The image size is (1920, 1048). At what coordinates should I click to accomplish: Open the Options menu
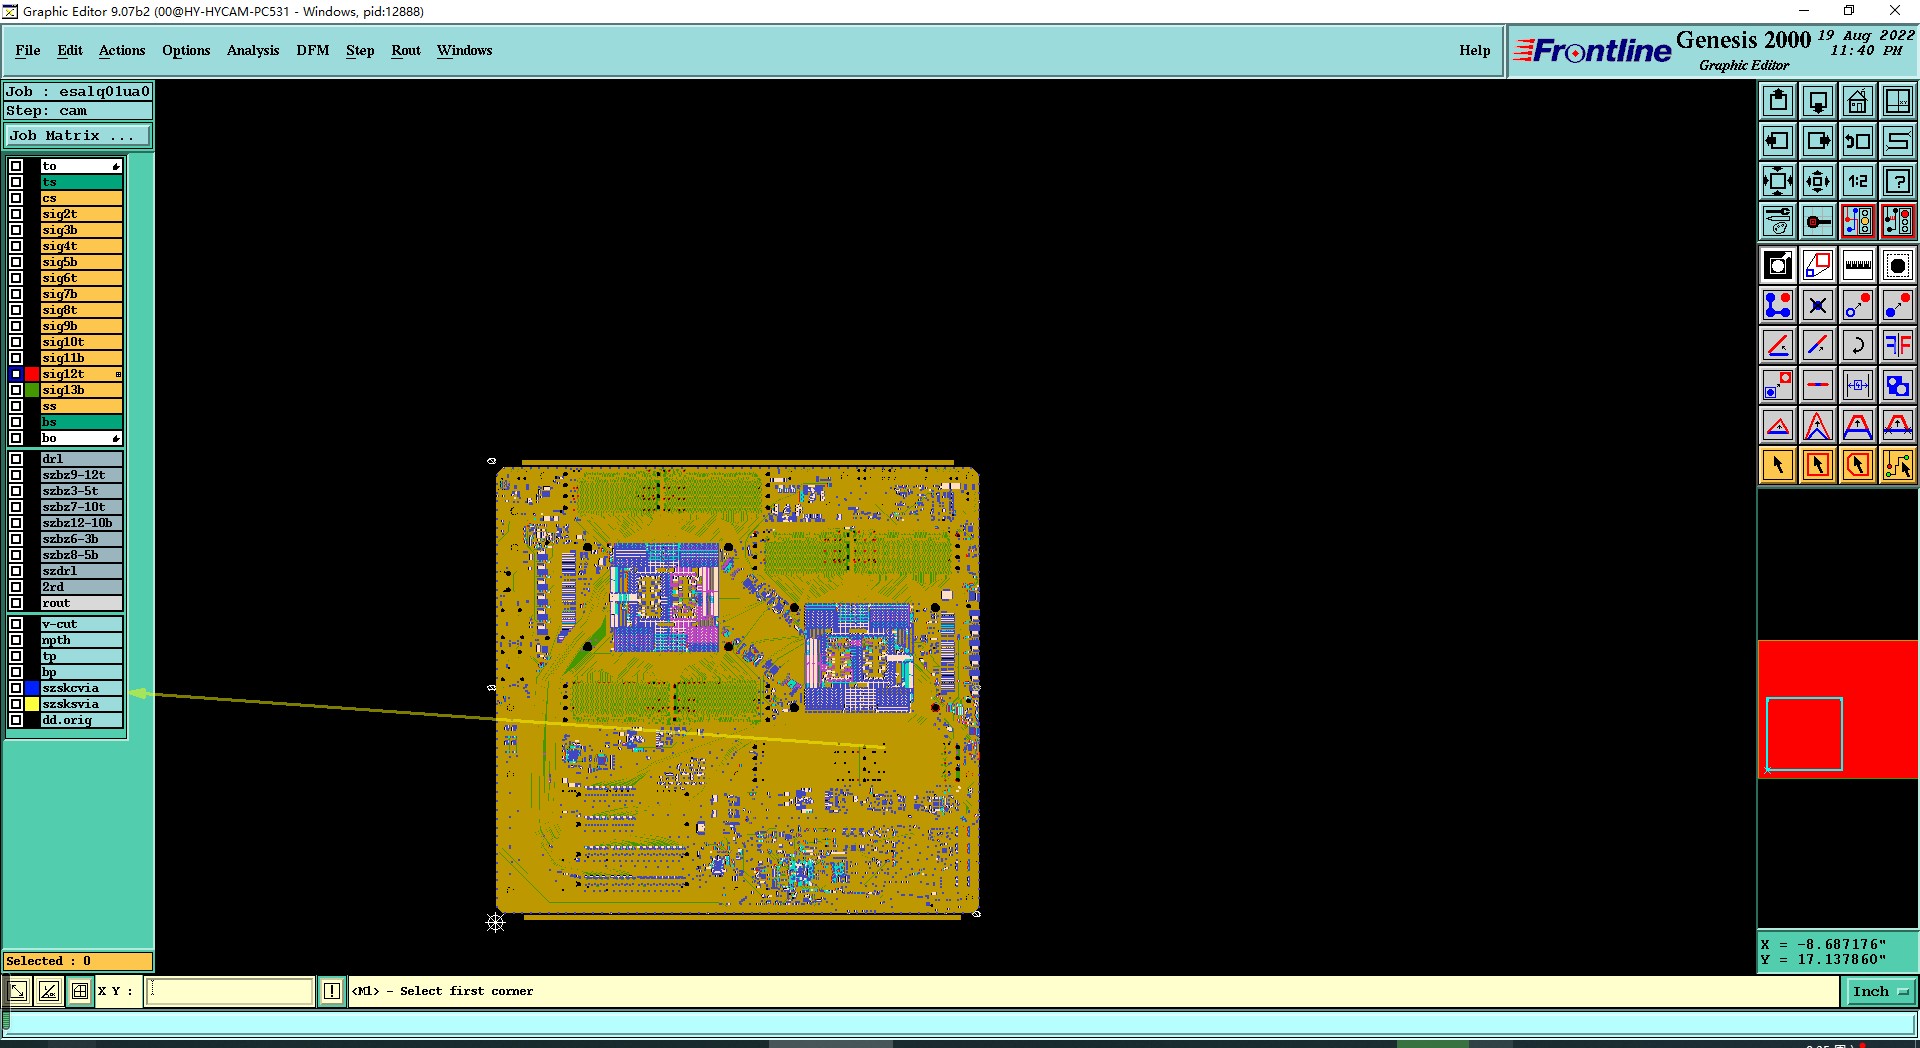[x=186, y=50]
